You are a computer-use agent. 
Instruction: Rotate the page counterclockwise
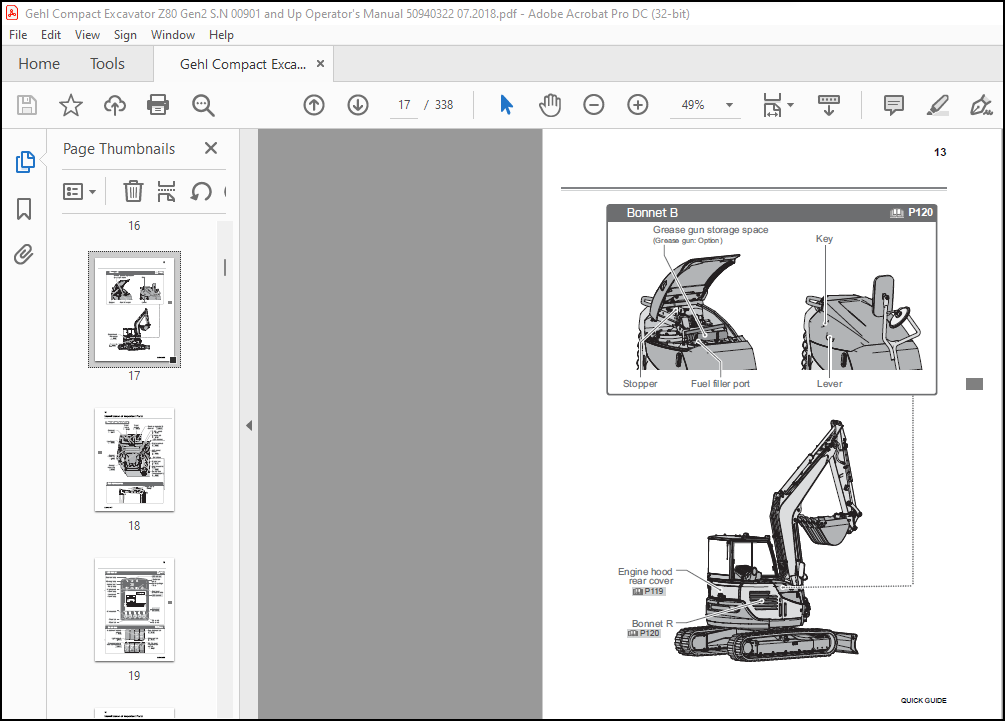click(x=201, y=191)
